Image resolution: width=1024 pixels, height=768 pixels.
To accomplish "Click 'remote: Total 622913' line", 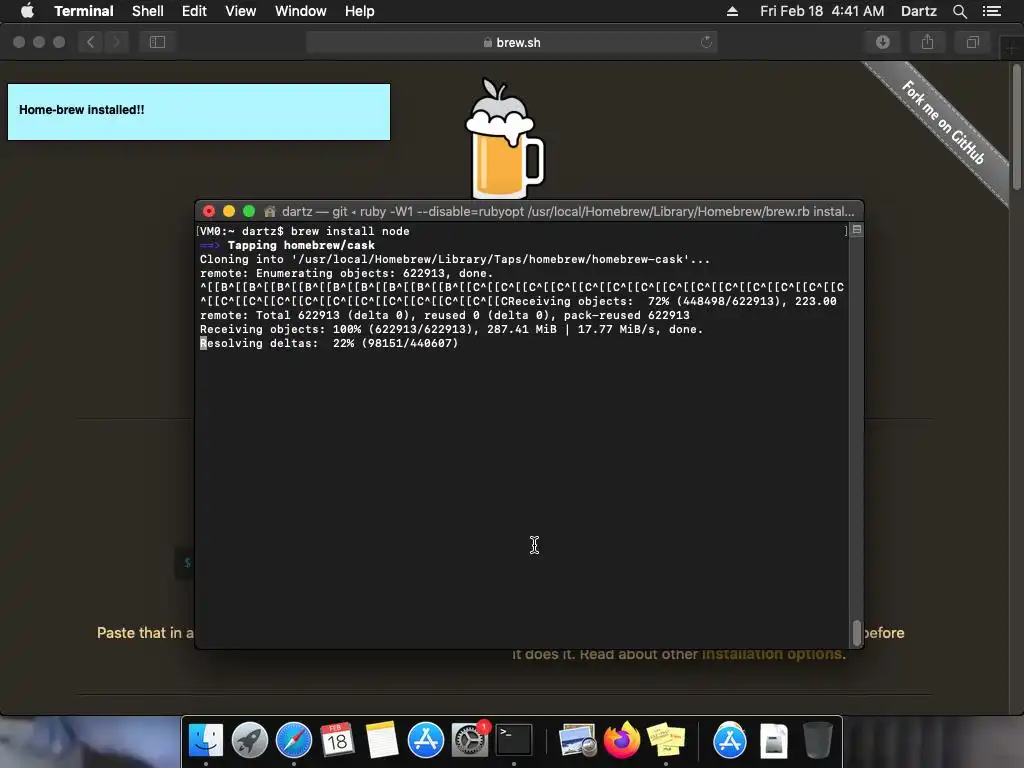I will pos(445,315).
